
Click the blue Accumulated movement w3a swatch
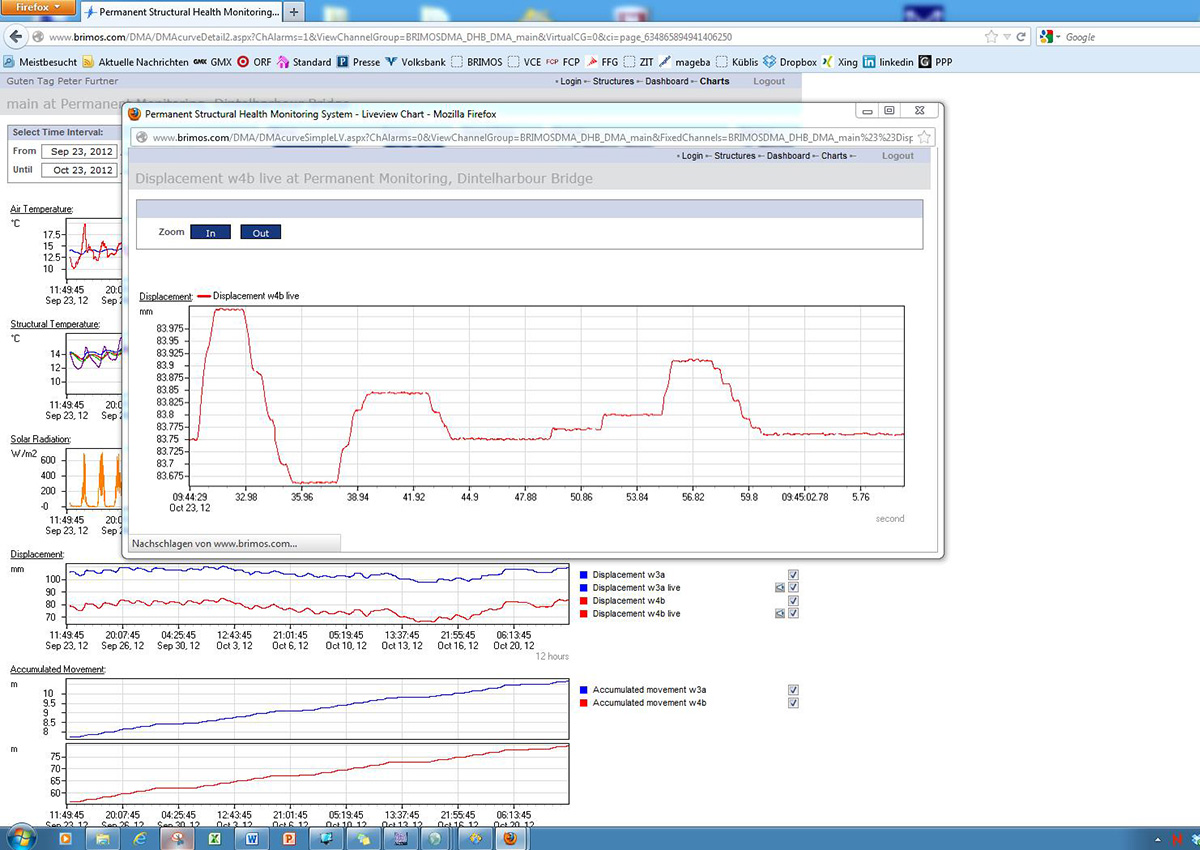584,690
